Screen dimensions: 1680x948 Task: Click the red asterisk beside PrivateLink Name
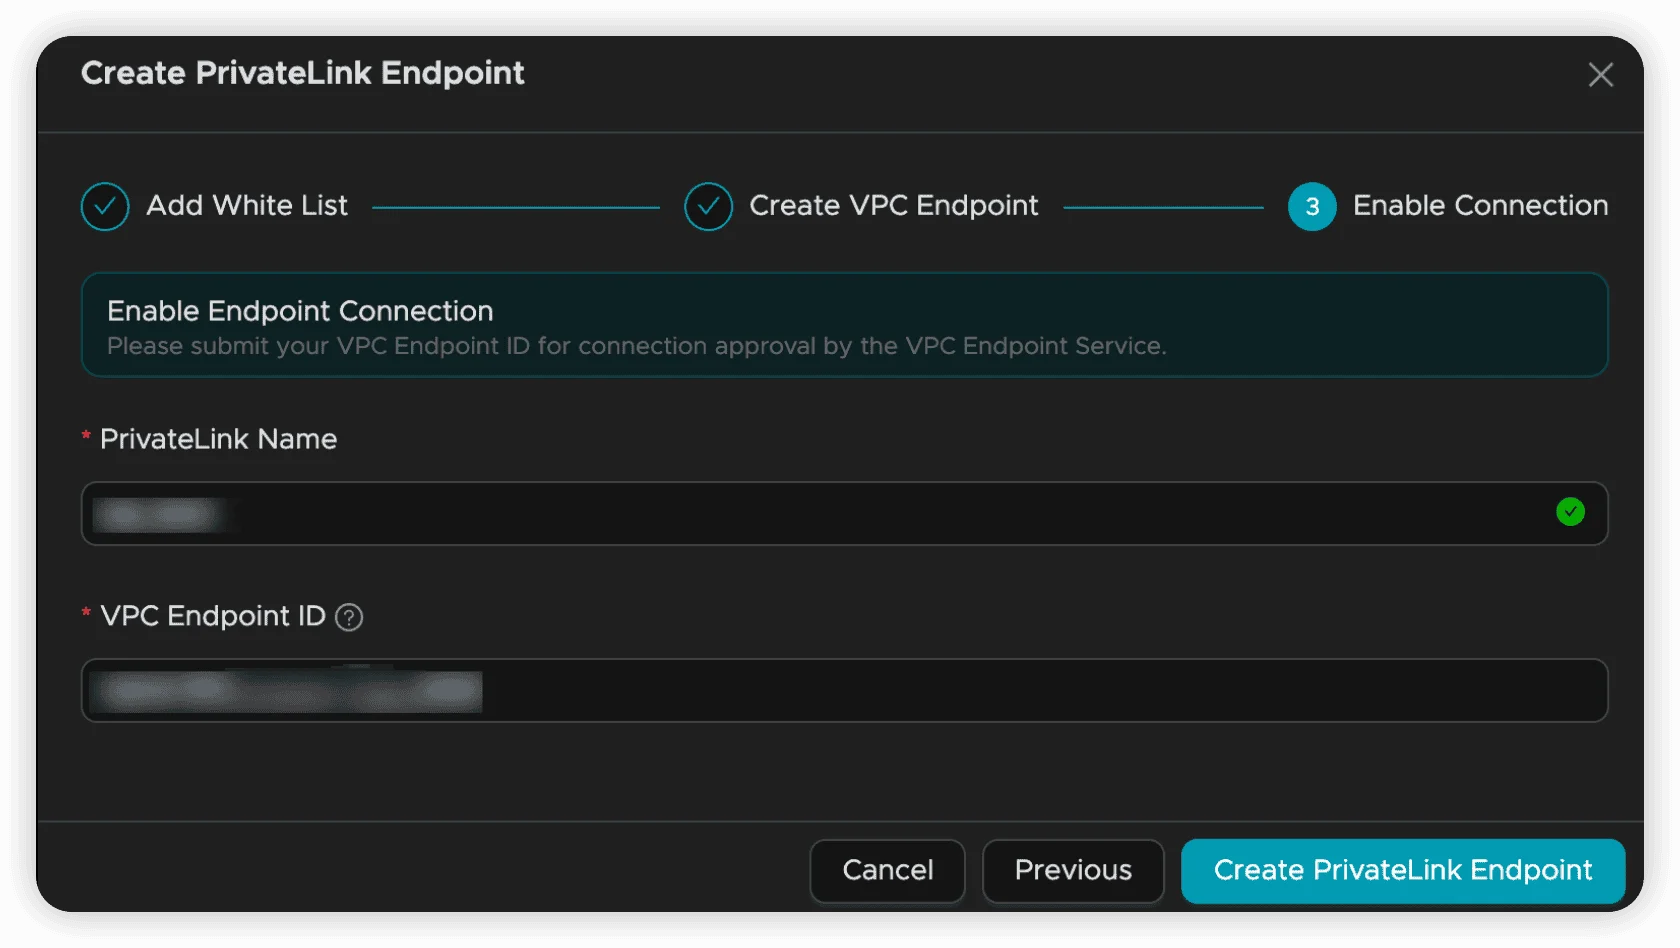point(86,437)
